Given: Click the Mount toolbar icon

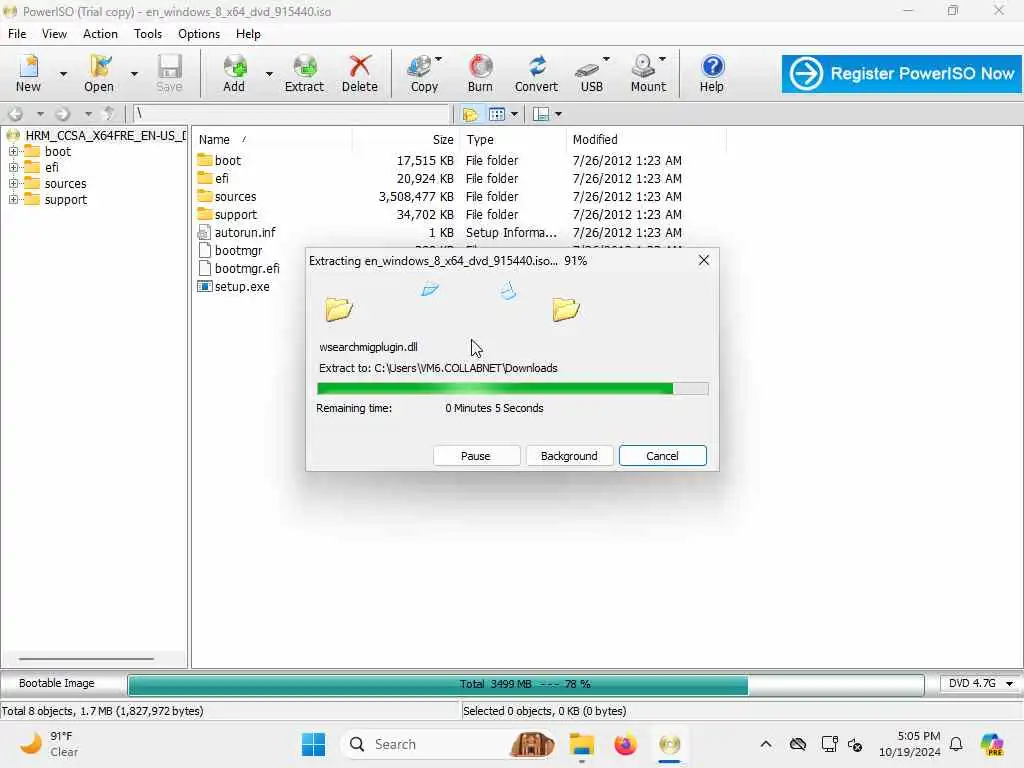Looking at the screenshot, I should (x=647, y=72).
